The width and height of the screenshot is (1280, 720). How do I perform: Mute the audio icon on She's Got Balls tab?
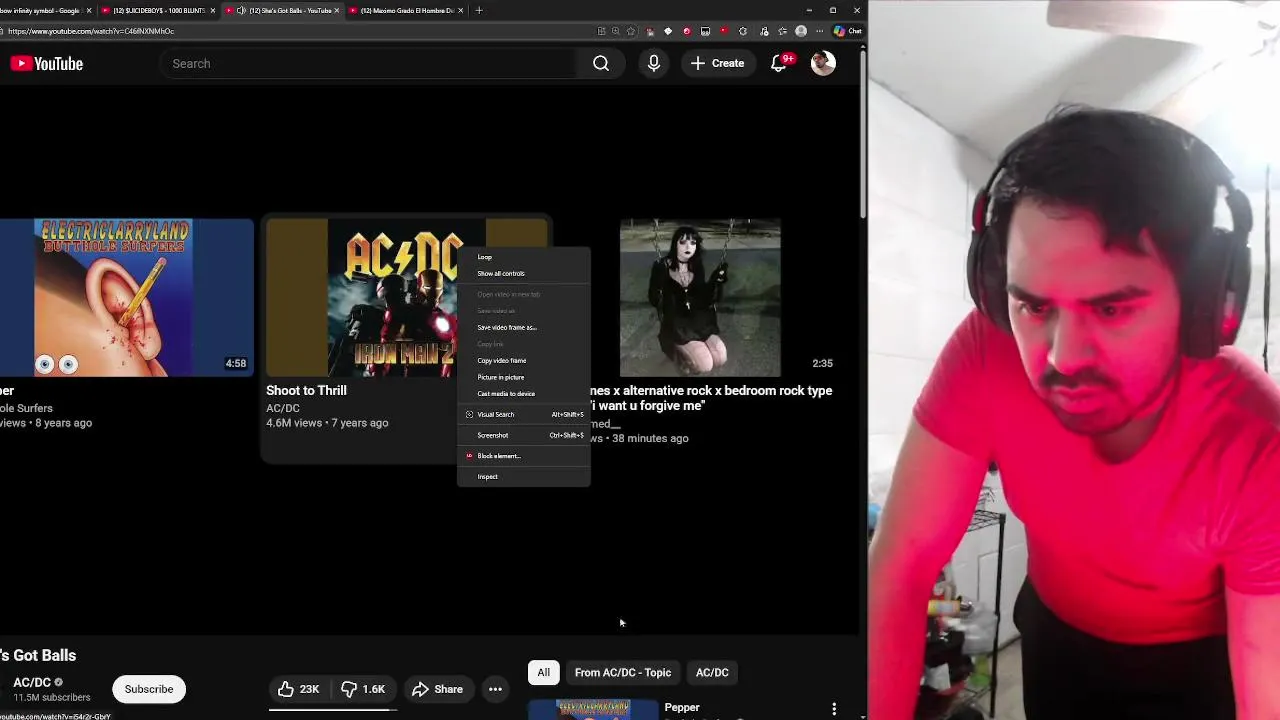241,11
